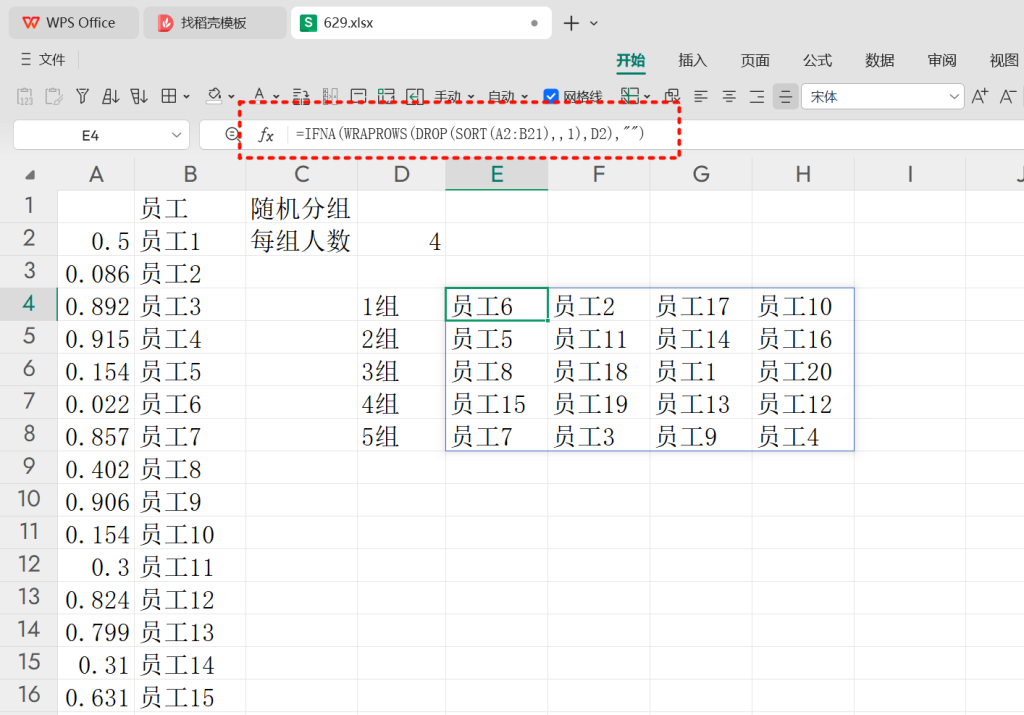Open the 自动 dropdown
The width and height of the screenshot is (1024, 715).
coord(508,97)
